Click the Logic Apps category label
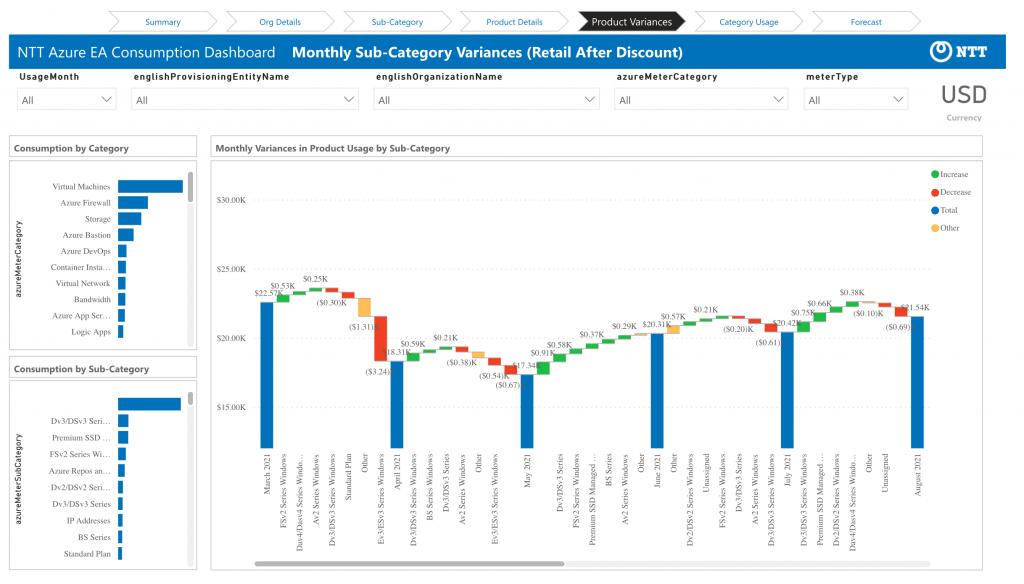 [x=91, y=332]
